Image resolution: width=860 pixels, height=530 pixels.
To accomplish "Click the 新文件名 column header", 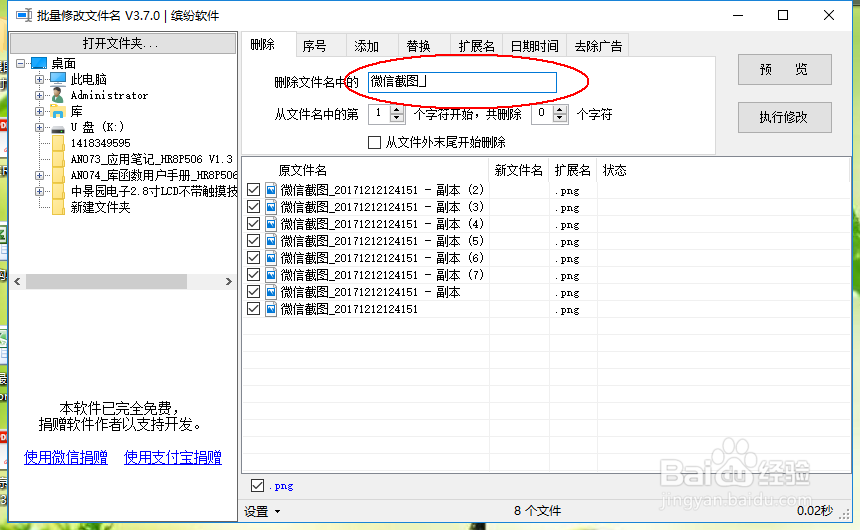I will tap(518, 171).
